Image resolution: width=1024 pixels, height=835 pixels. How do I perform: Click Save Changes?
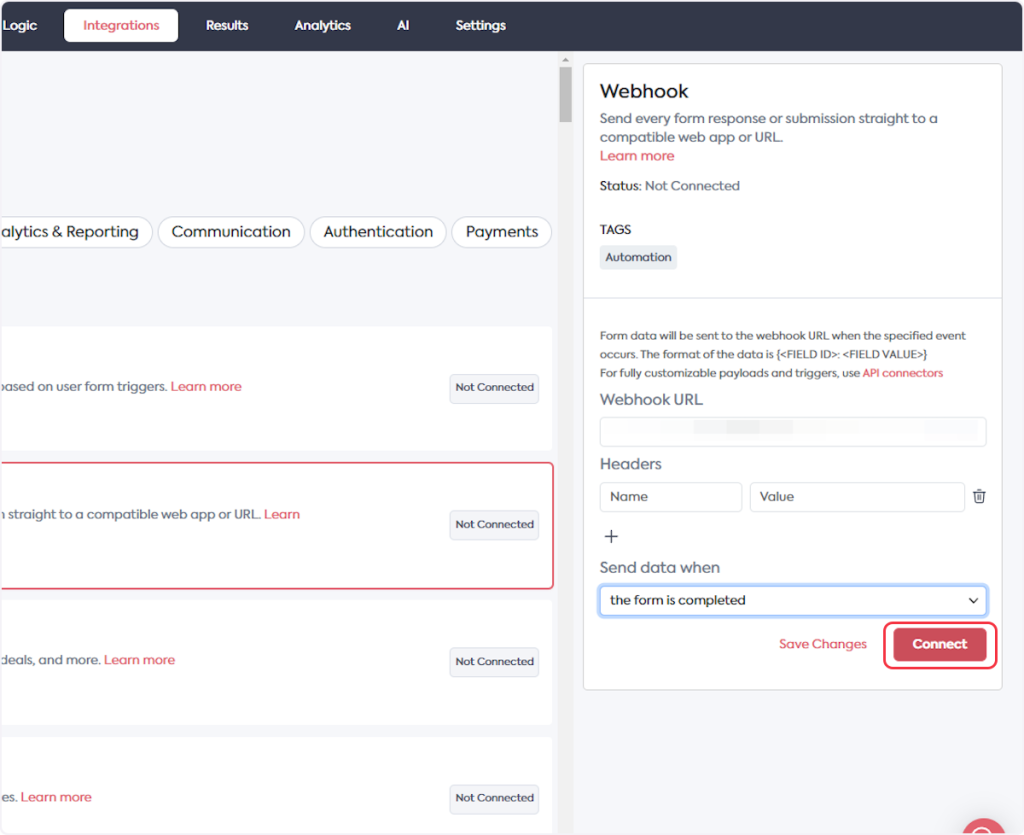coord(822,644)
